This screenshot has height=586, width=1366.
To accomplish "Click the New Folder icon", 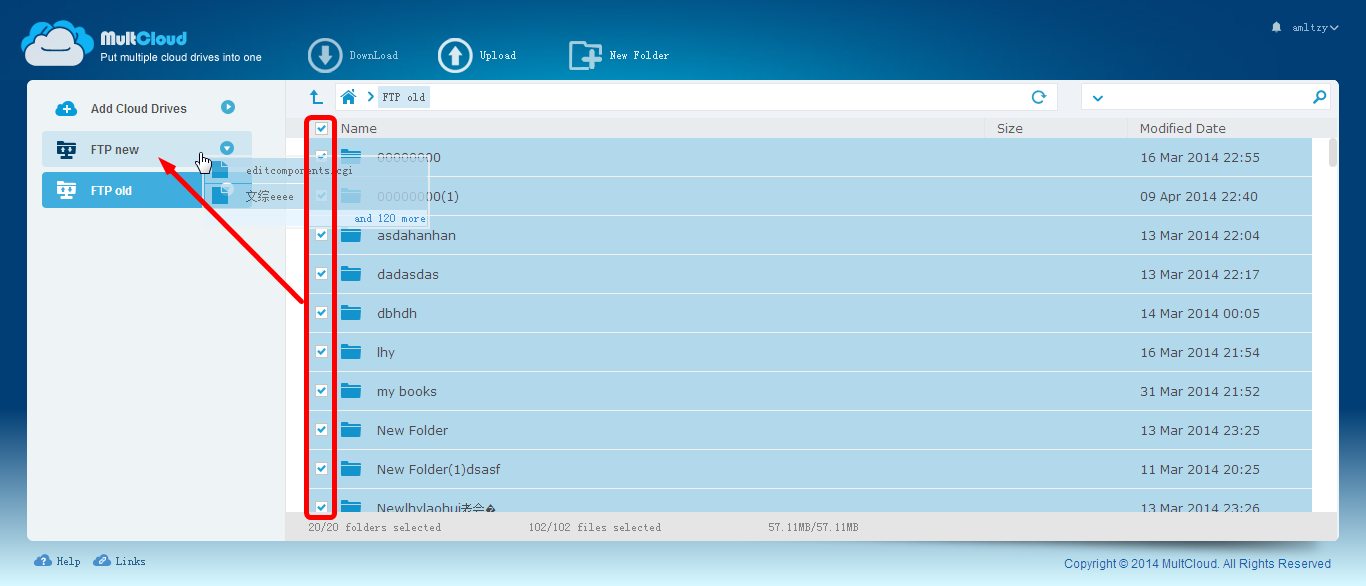I will (585, 56).
